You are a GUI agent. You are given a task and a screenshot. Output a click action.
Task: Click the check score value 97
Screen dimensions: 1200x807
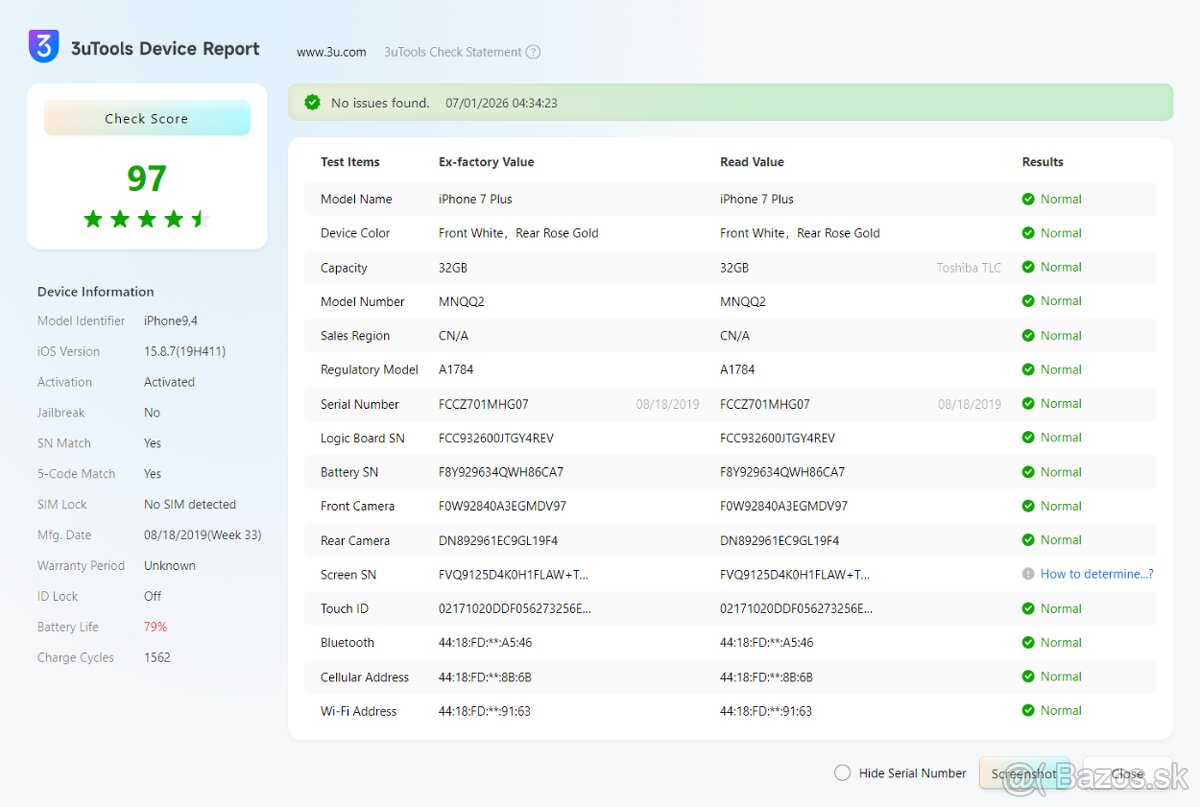146,178
